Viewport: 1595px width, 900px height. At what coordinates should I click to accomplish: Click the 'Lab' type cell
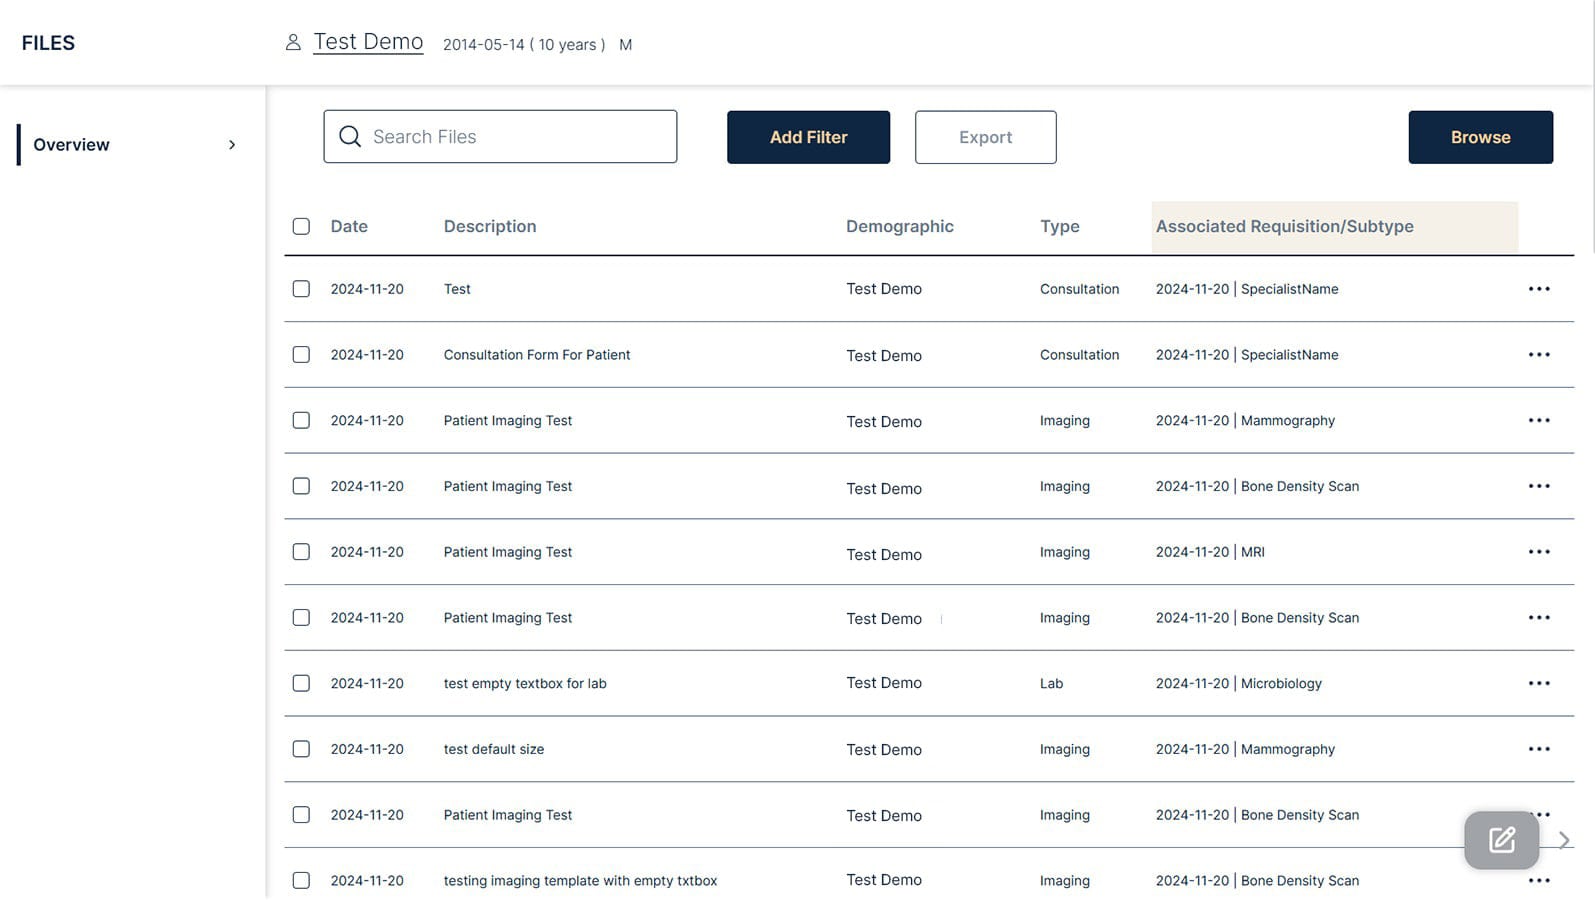1051,683
